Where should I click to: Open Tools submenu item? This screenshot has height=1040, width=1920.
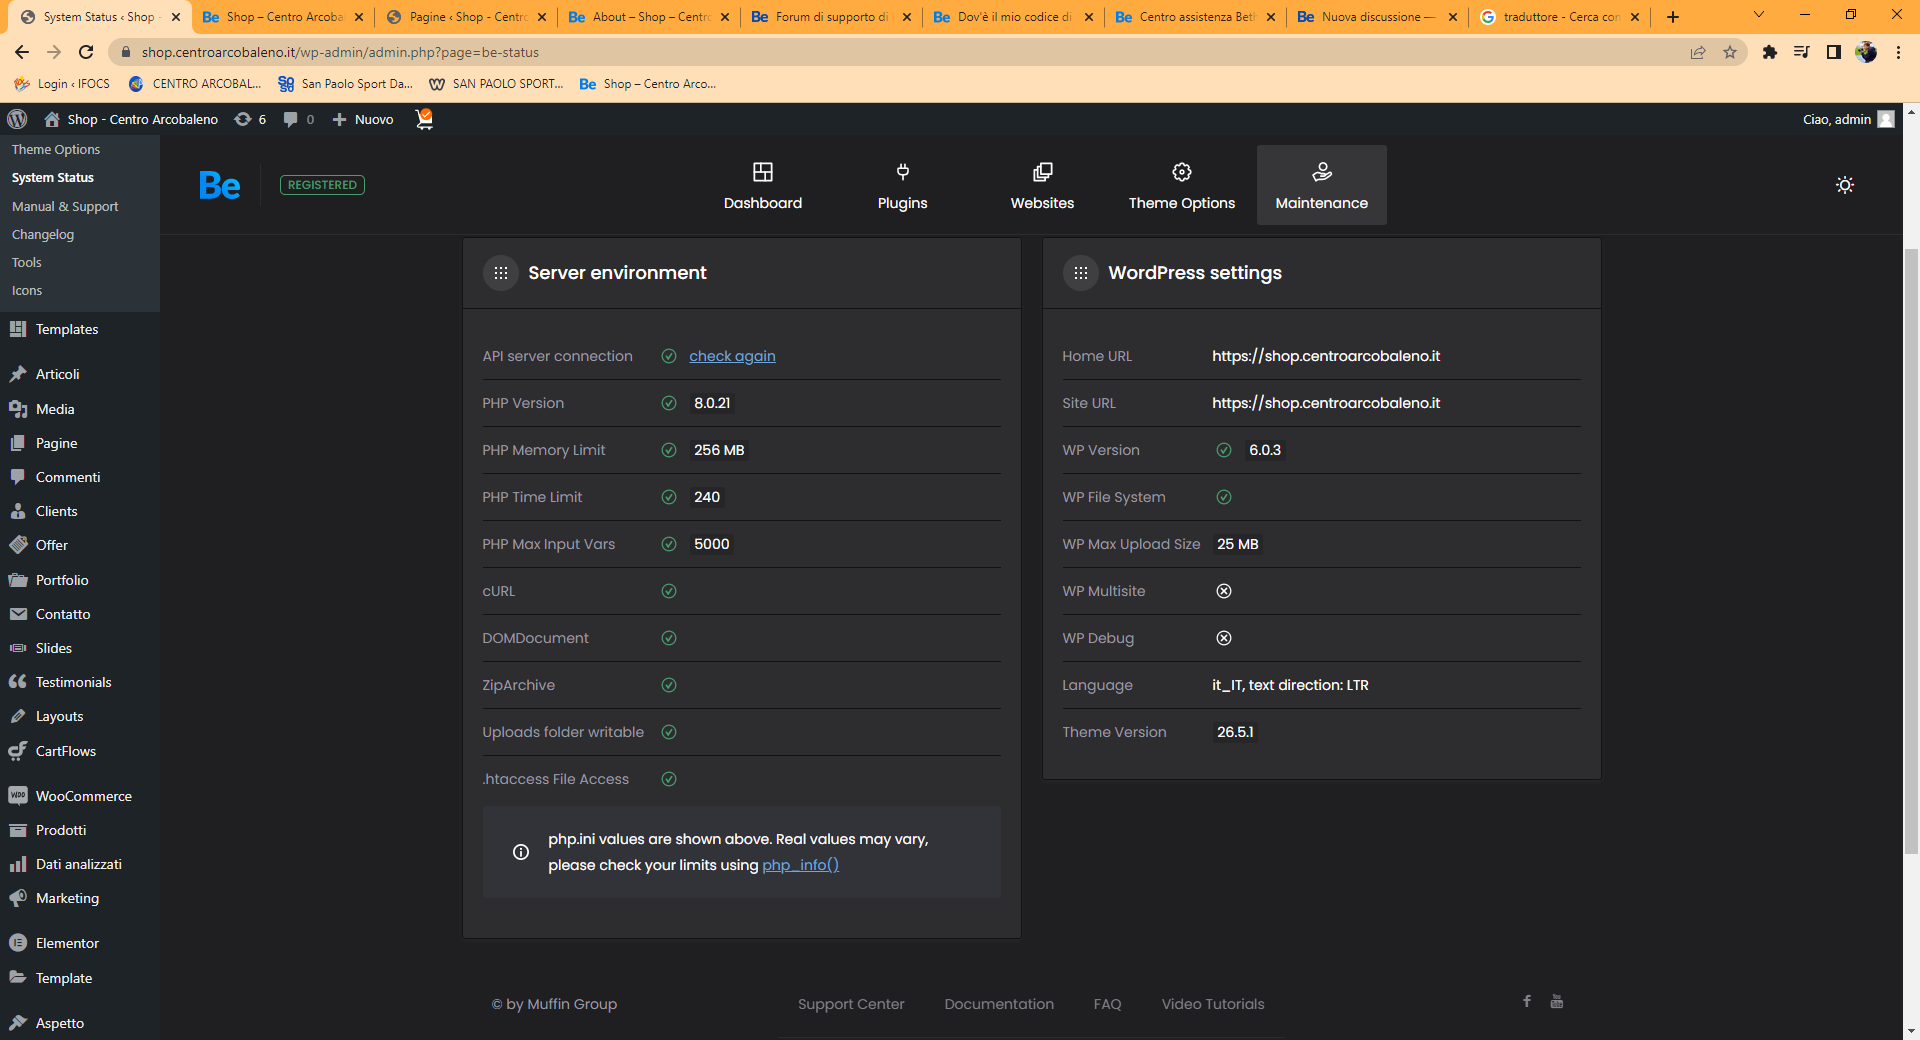coord(27,262)
